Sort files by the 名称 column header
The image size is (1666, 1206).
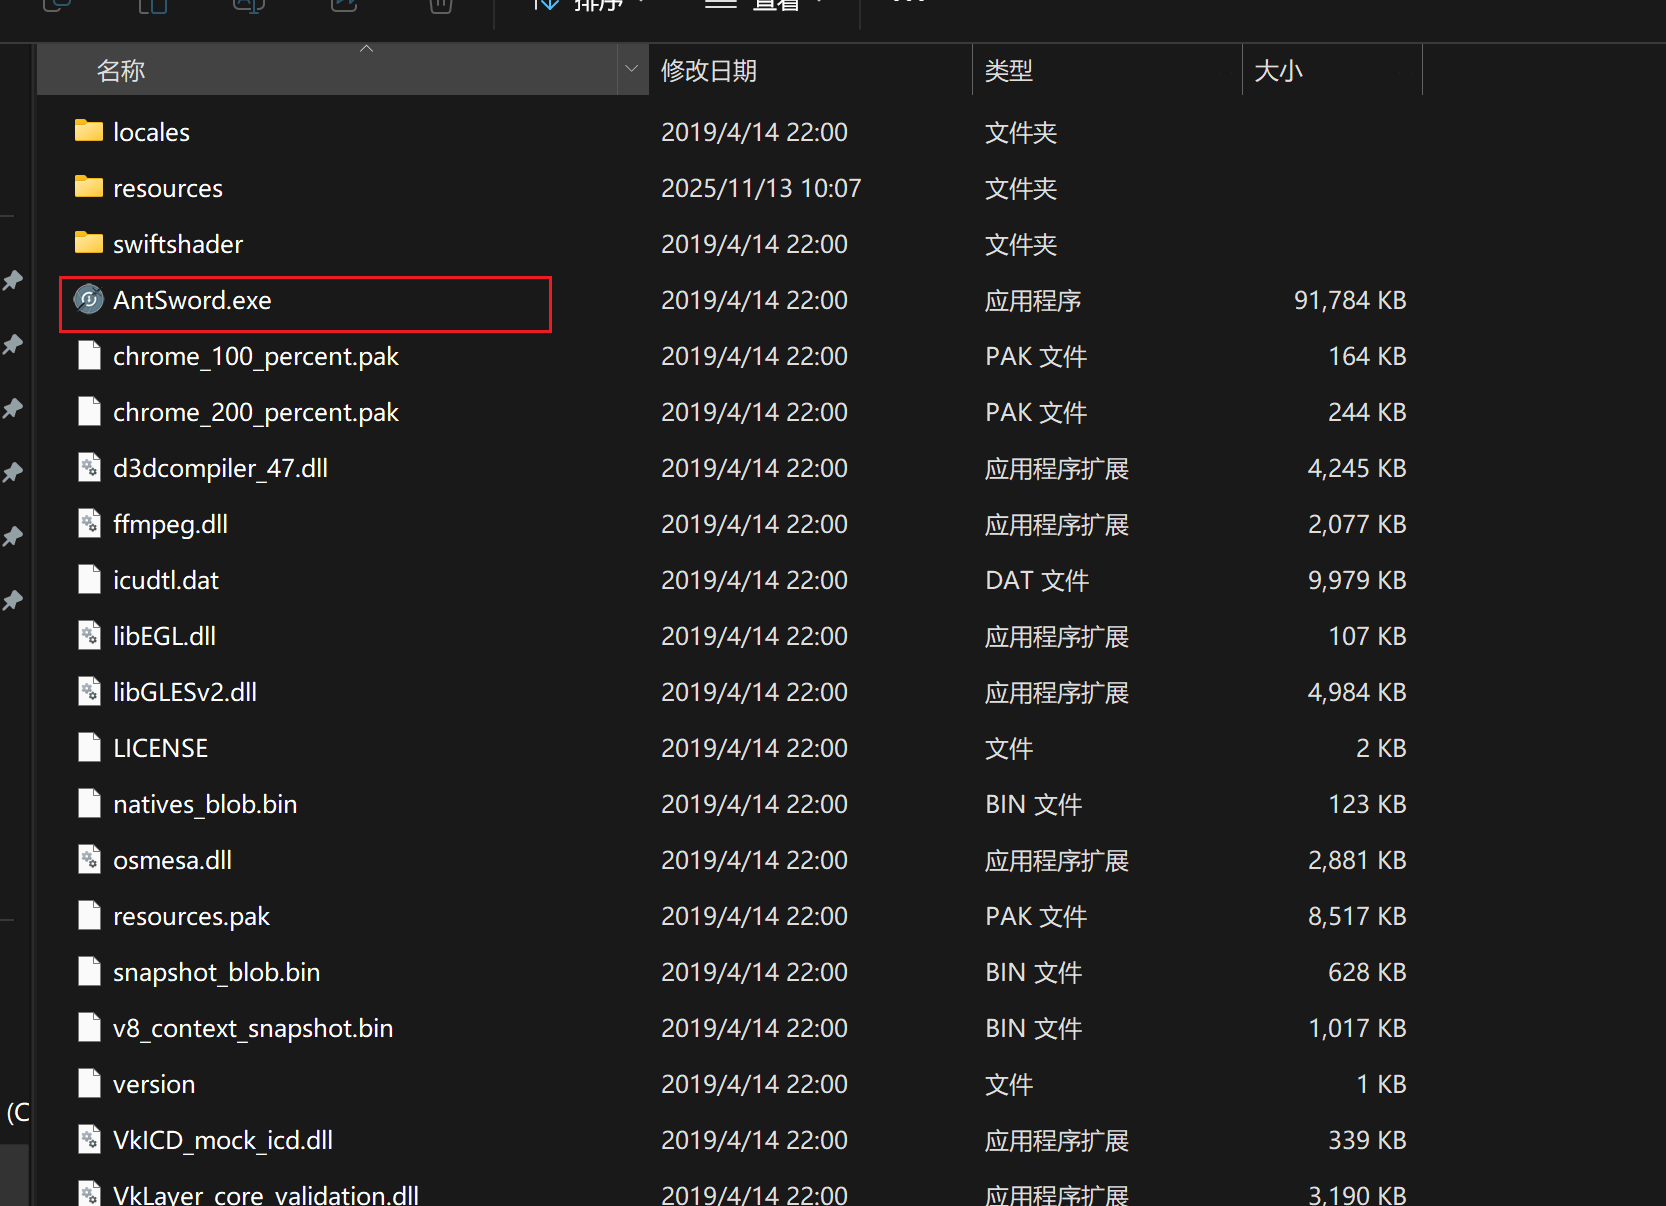point(327,70)
